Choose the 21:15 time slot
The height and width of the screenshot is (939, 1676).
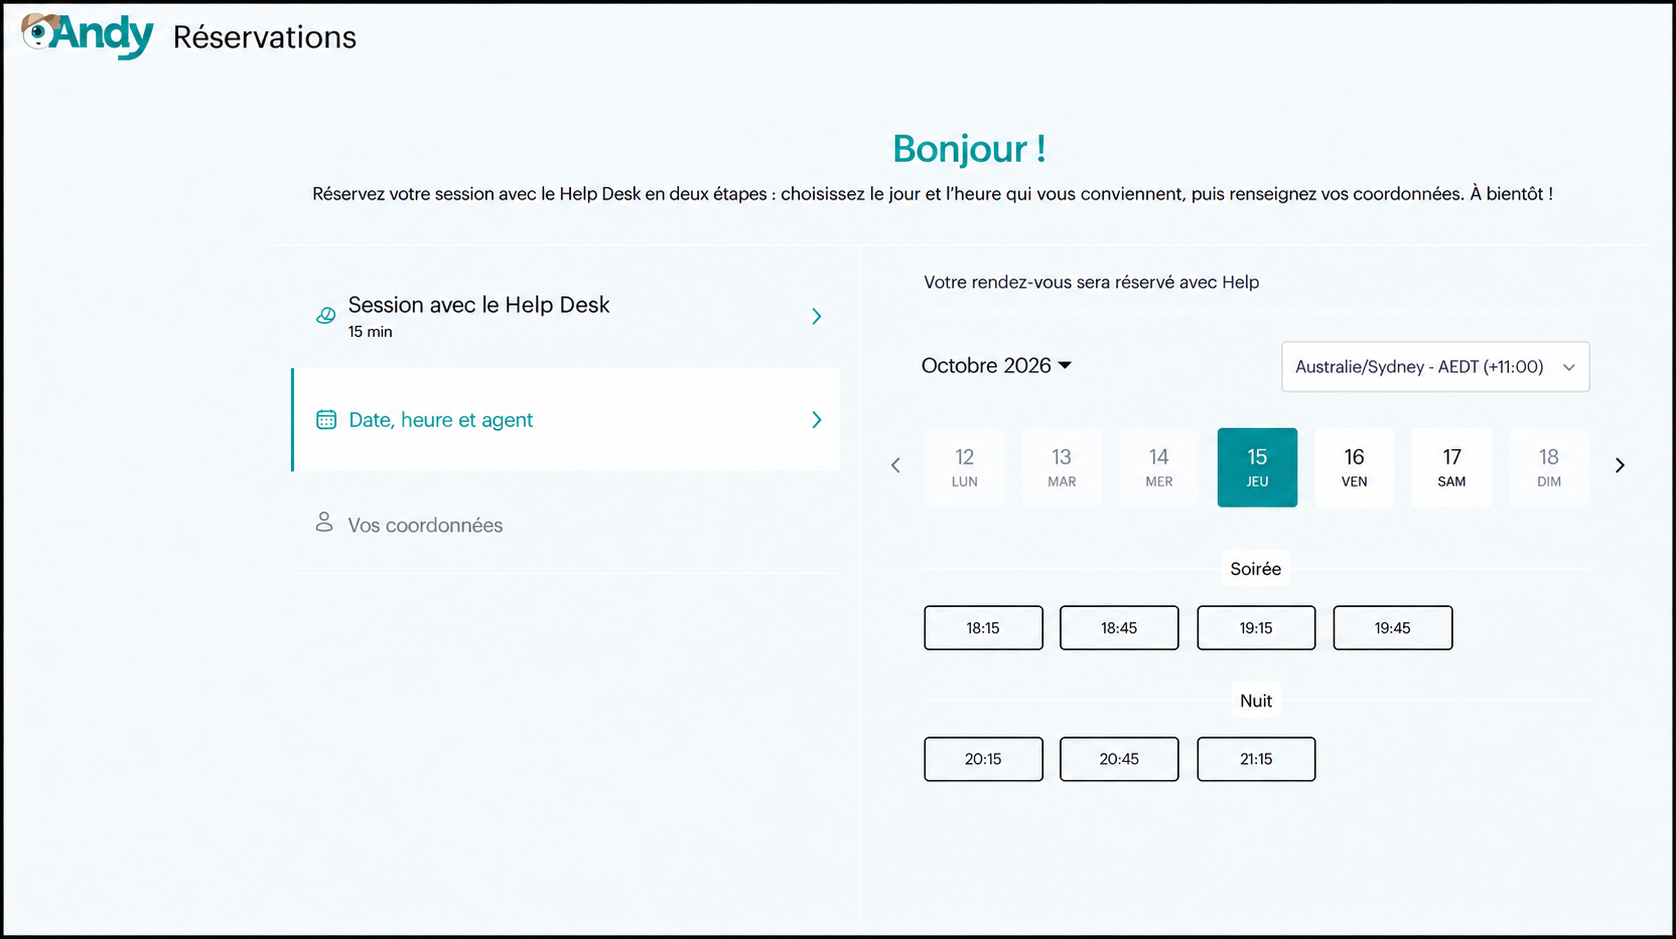(1256, 759)
